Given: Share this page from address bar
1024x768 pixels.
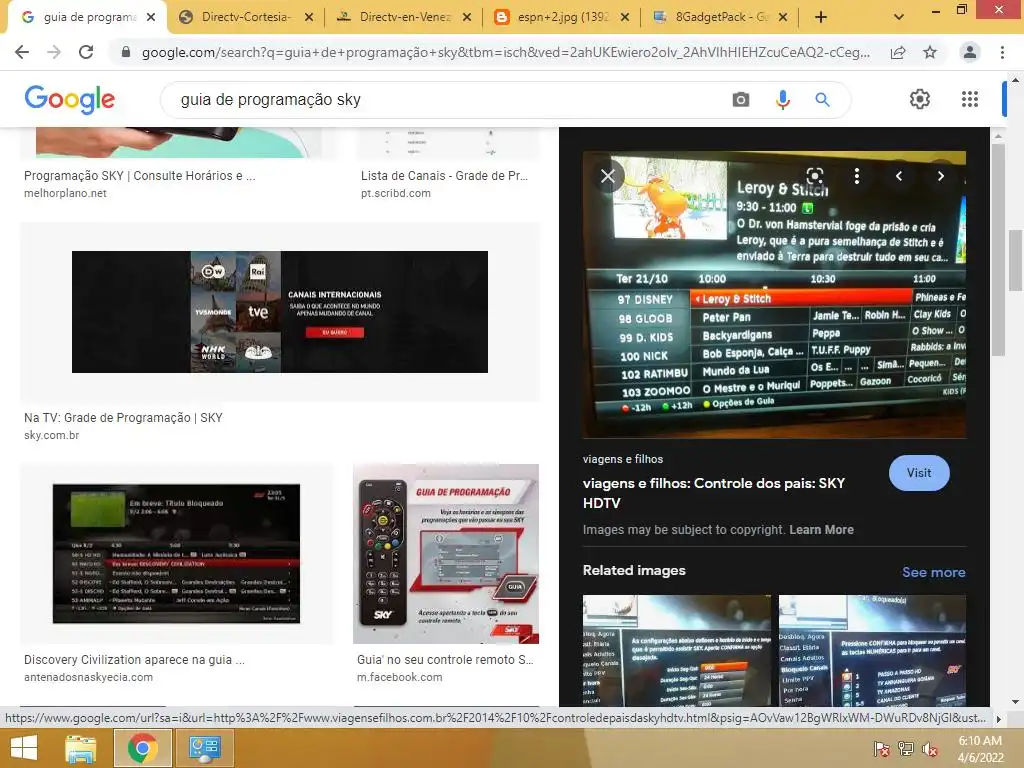Looking at the screenshot, I should pyautogui.click(x=898, y=52).
